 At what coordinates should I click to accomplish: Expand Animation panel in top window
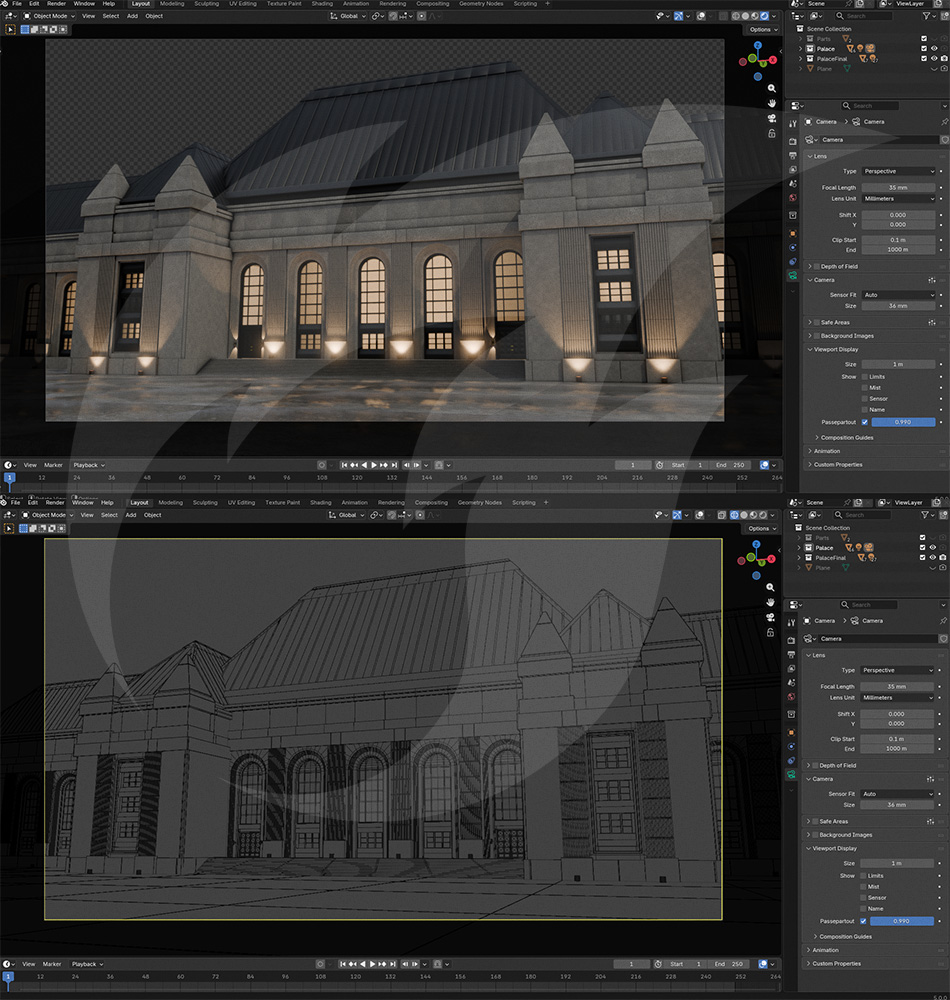click(x=827, y=451)
